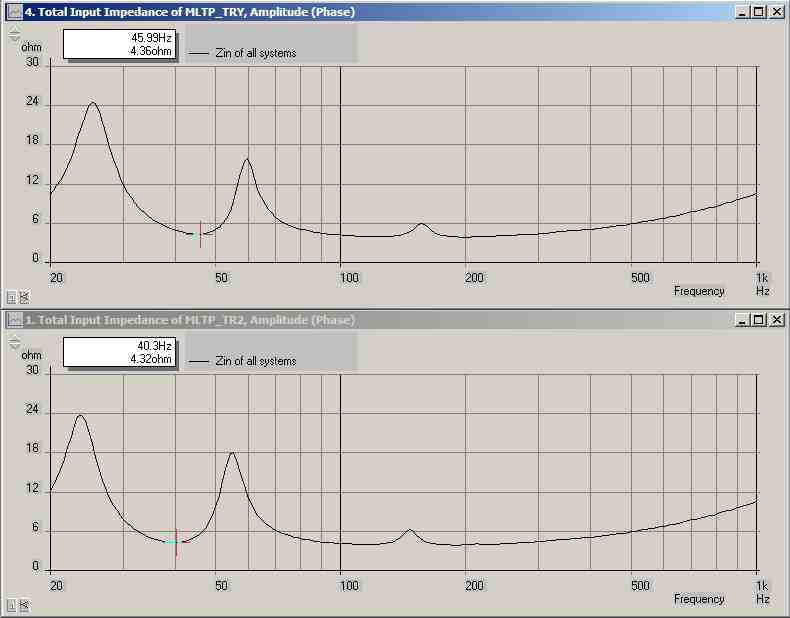Image resolution: width=790 pixels, height=618 pixels.
Task: Click the up scale arrow in MLTP_TRY window
Action: click(15, 31)
